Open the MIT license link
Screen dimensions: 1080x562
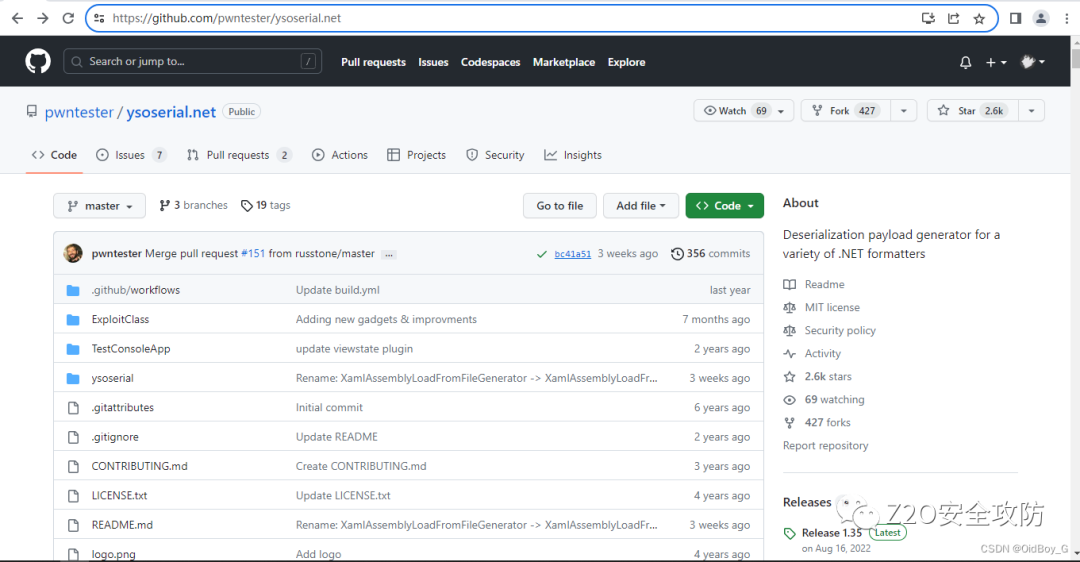coord(832,307)
